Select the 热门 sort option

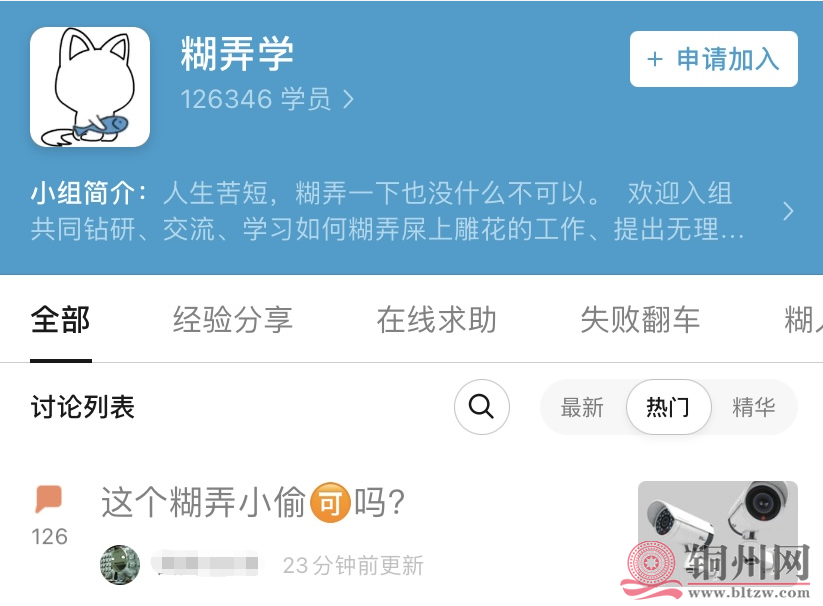pos(668,407)
